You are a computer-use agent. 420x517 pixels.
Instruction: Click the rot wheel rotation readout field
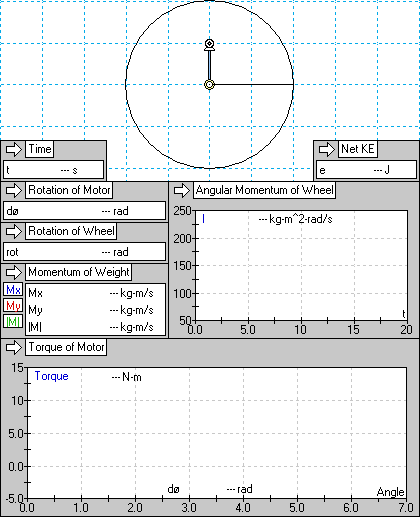point(85,252)
